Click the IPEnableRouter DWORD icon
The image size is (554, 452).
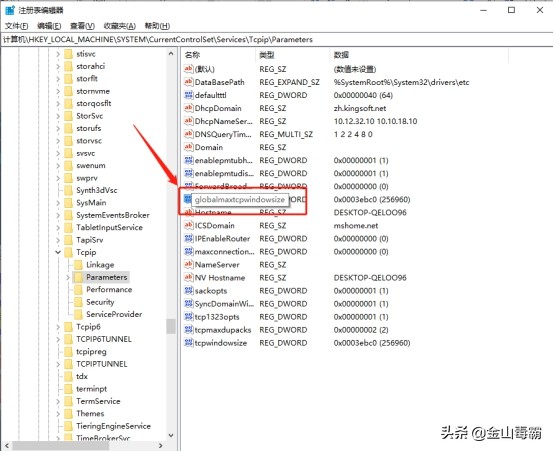click(x=189, y=239)
